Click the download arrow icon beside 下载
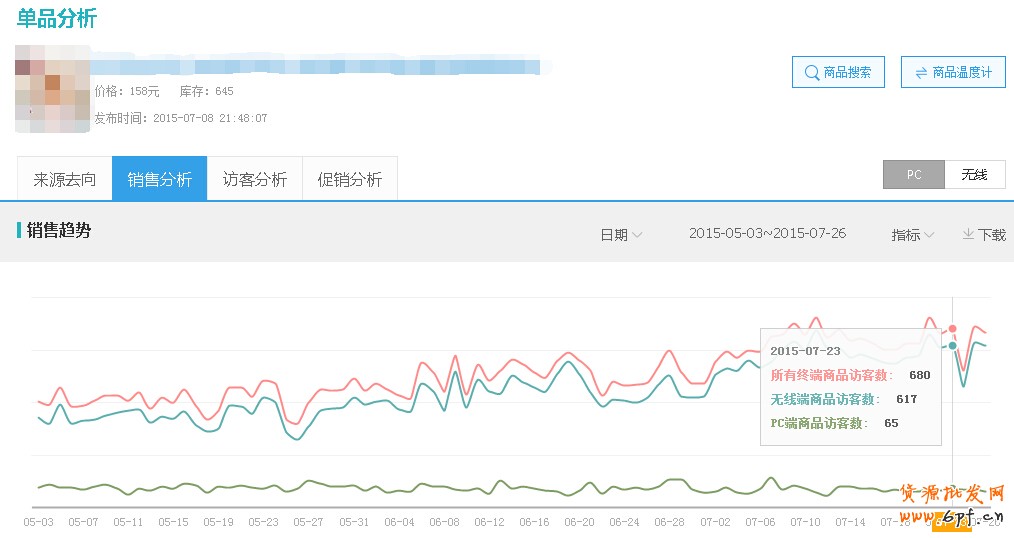Image resolution: width=1014 pixels, height=538 pixels. point(967,234)
